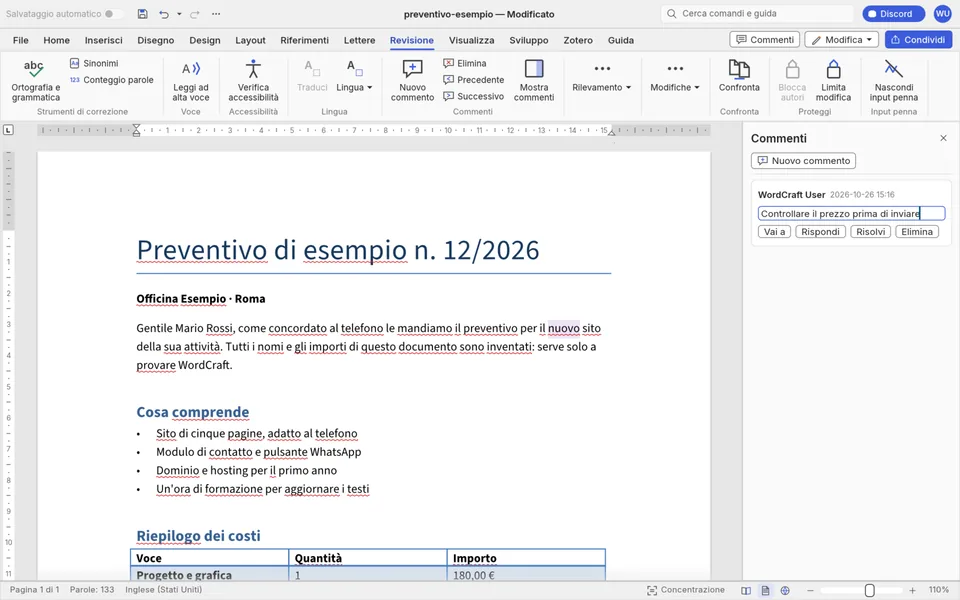Open the Lingua dropdown
The width and height of the screenshot is (960, 600).
click(354, 76)
